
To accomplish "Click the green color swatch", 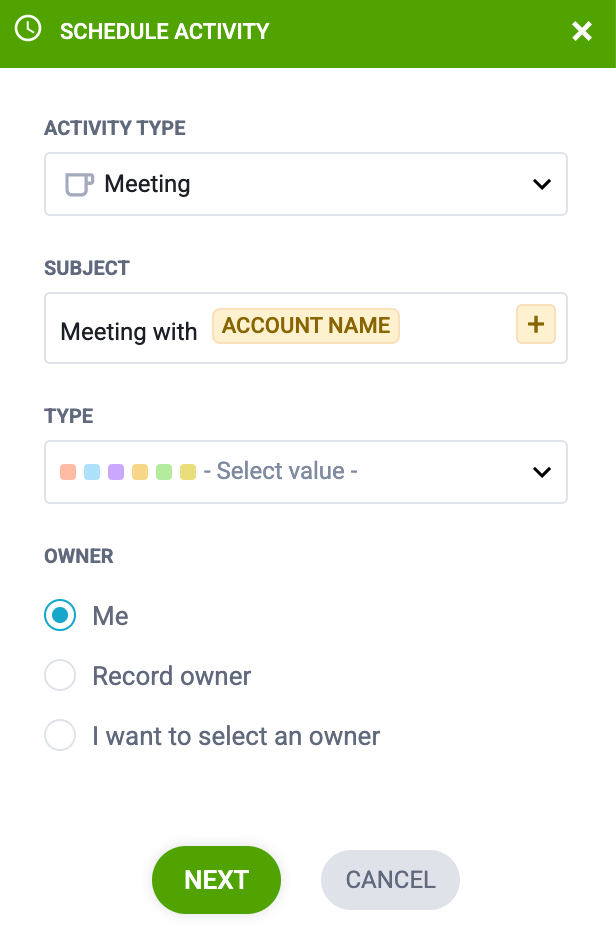I will click(164, 472).
